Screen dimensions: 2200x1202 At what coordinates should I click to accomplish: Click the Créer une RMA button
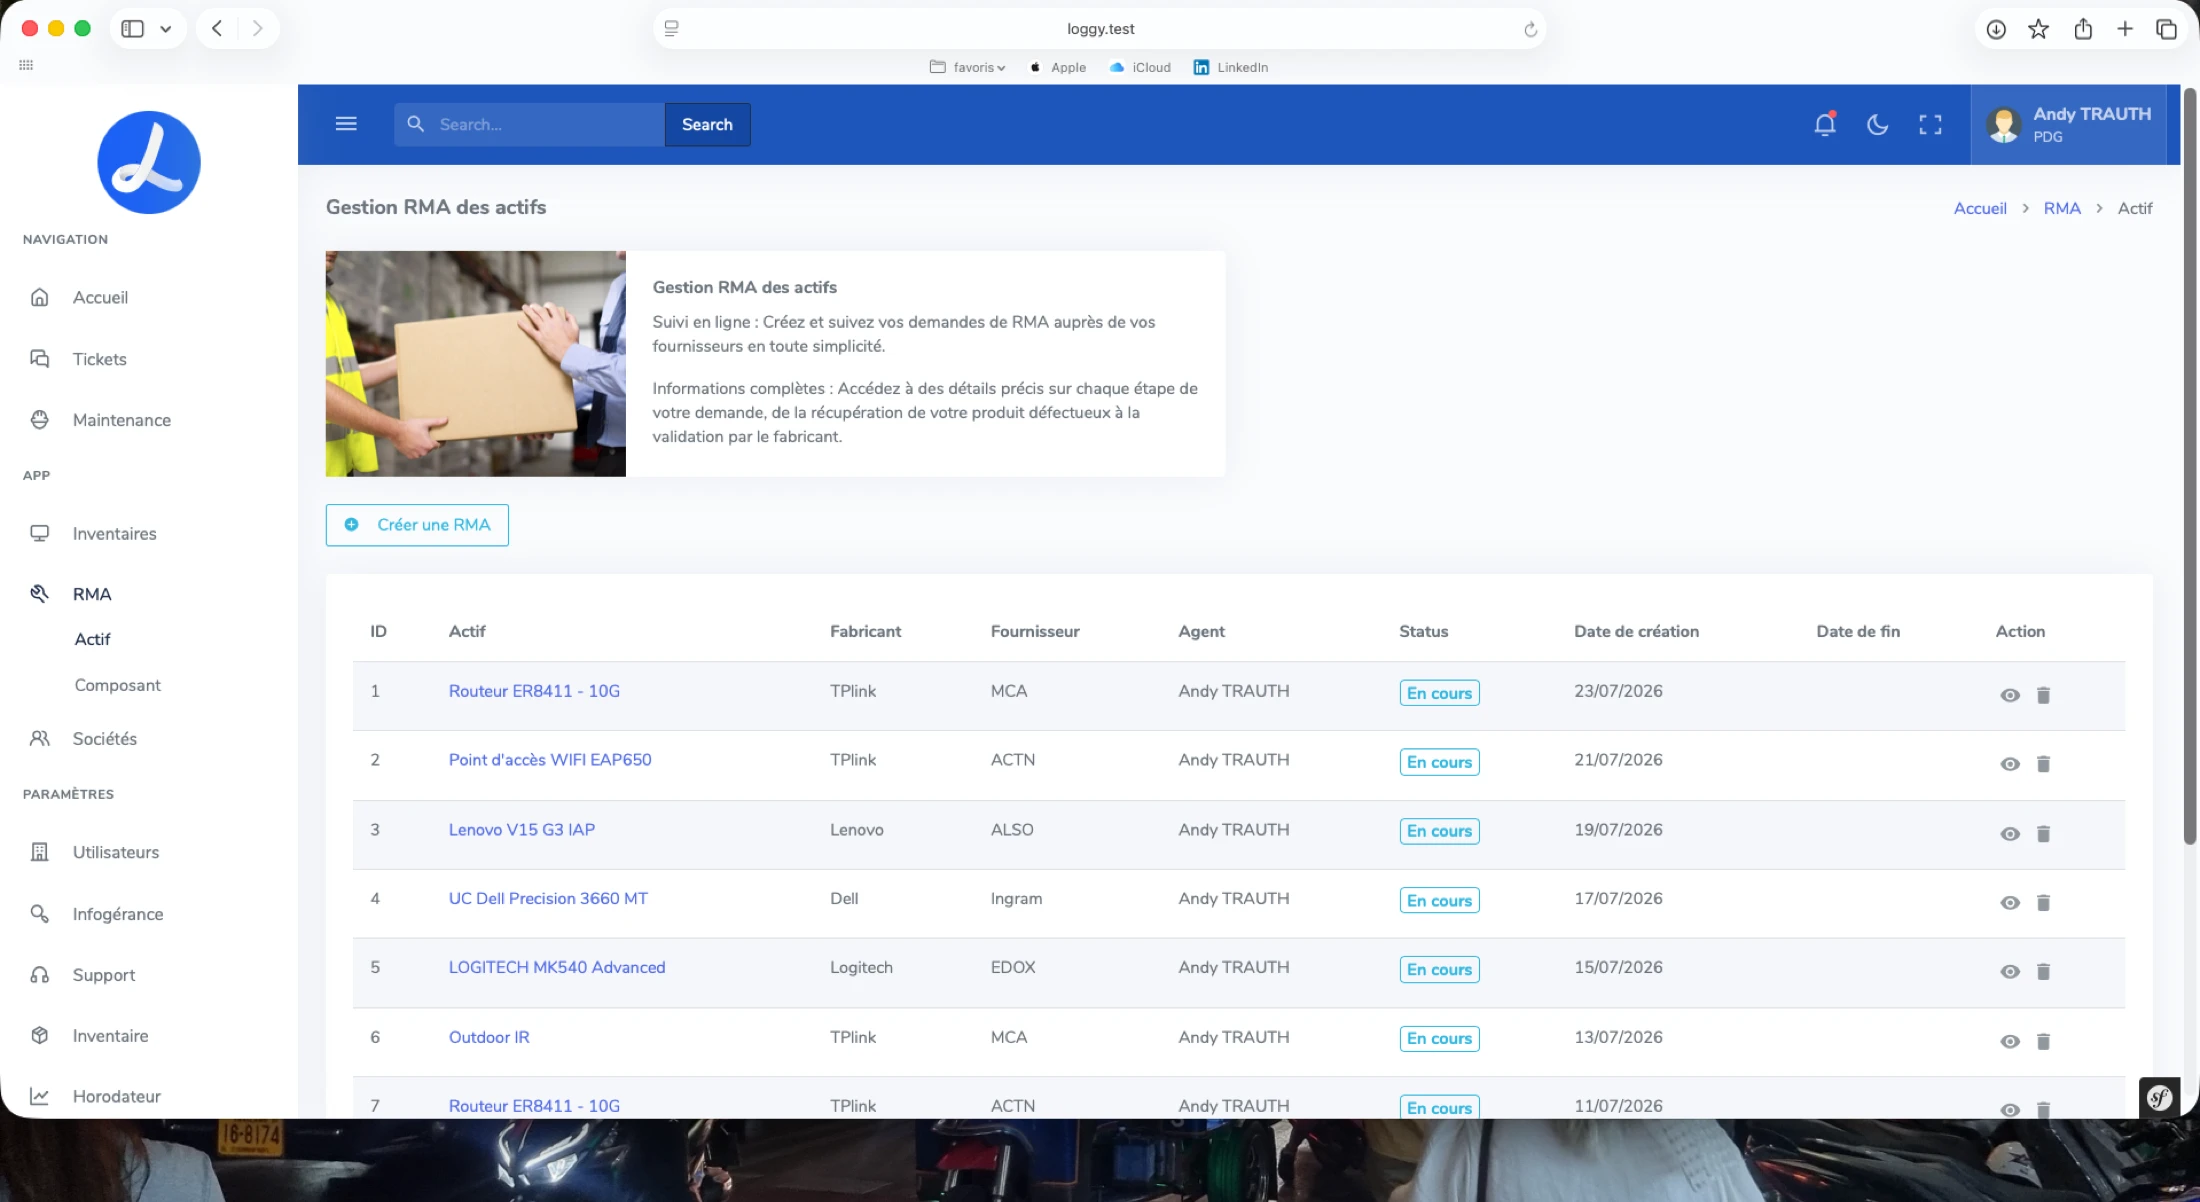coord(417,525)
